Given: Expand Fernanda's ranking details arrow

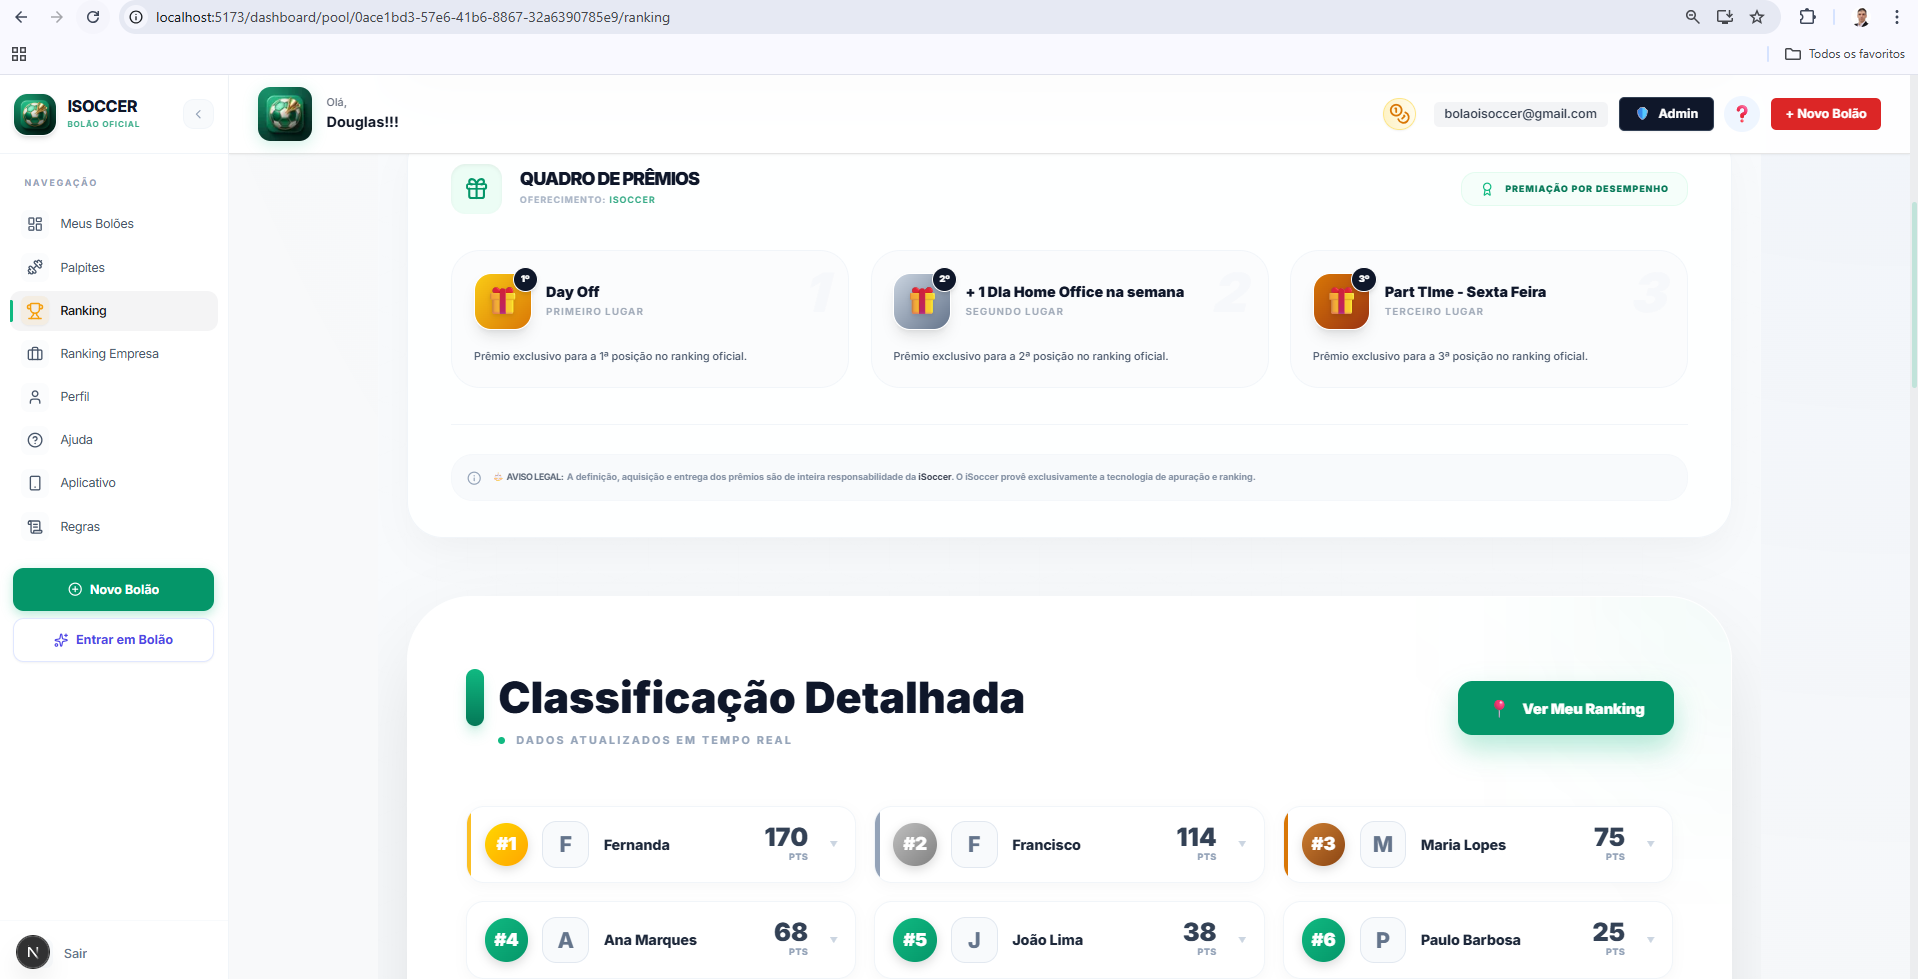Looking at the screenshot, I should pyautogui.click(x=834, y=844).
